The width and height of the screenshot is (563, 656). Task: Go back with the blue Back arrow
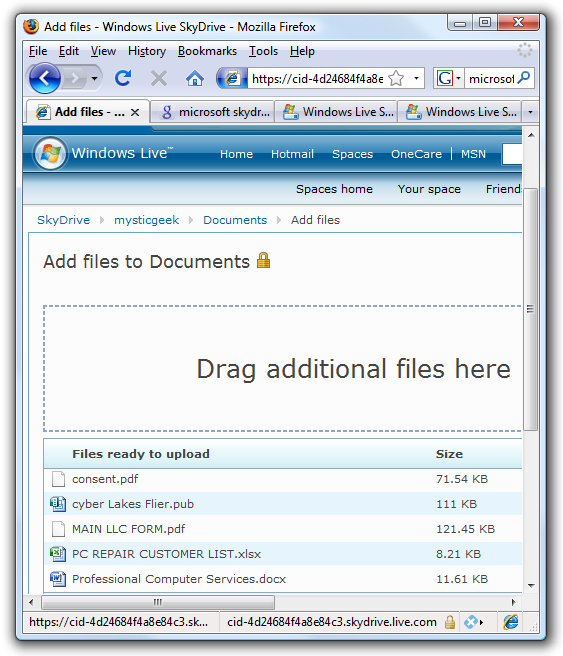click(44, 78)
